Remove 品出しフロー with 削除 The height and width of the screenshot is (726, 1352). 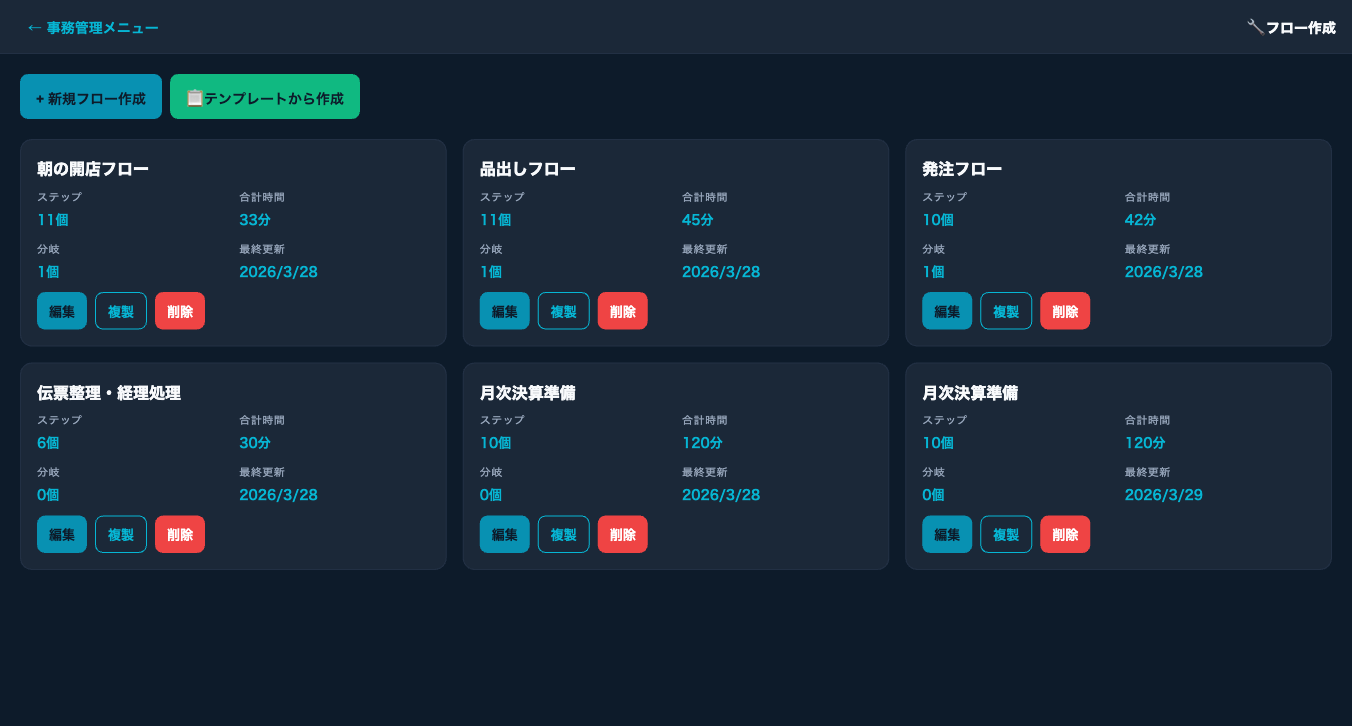(622, 311)
